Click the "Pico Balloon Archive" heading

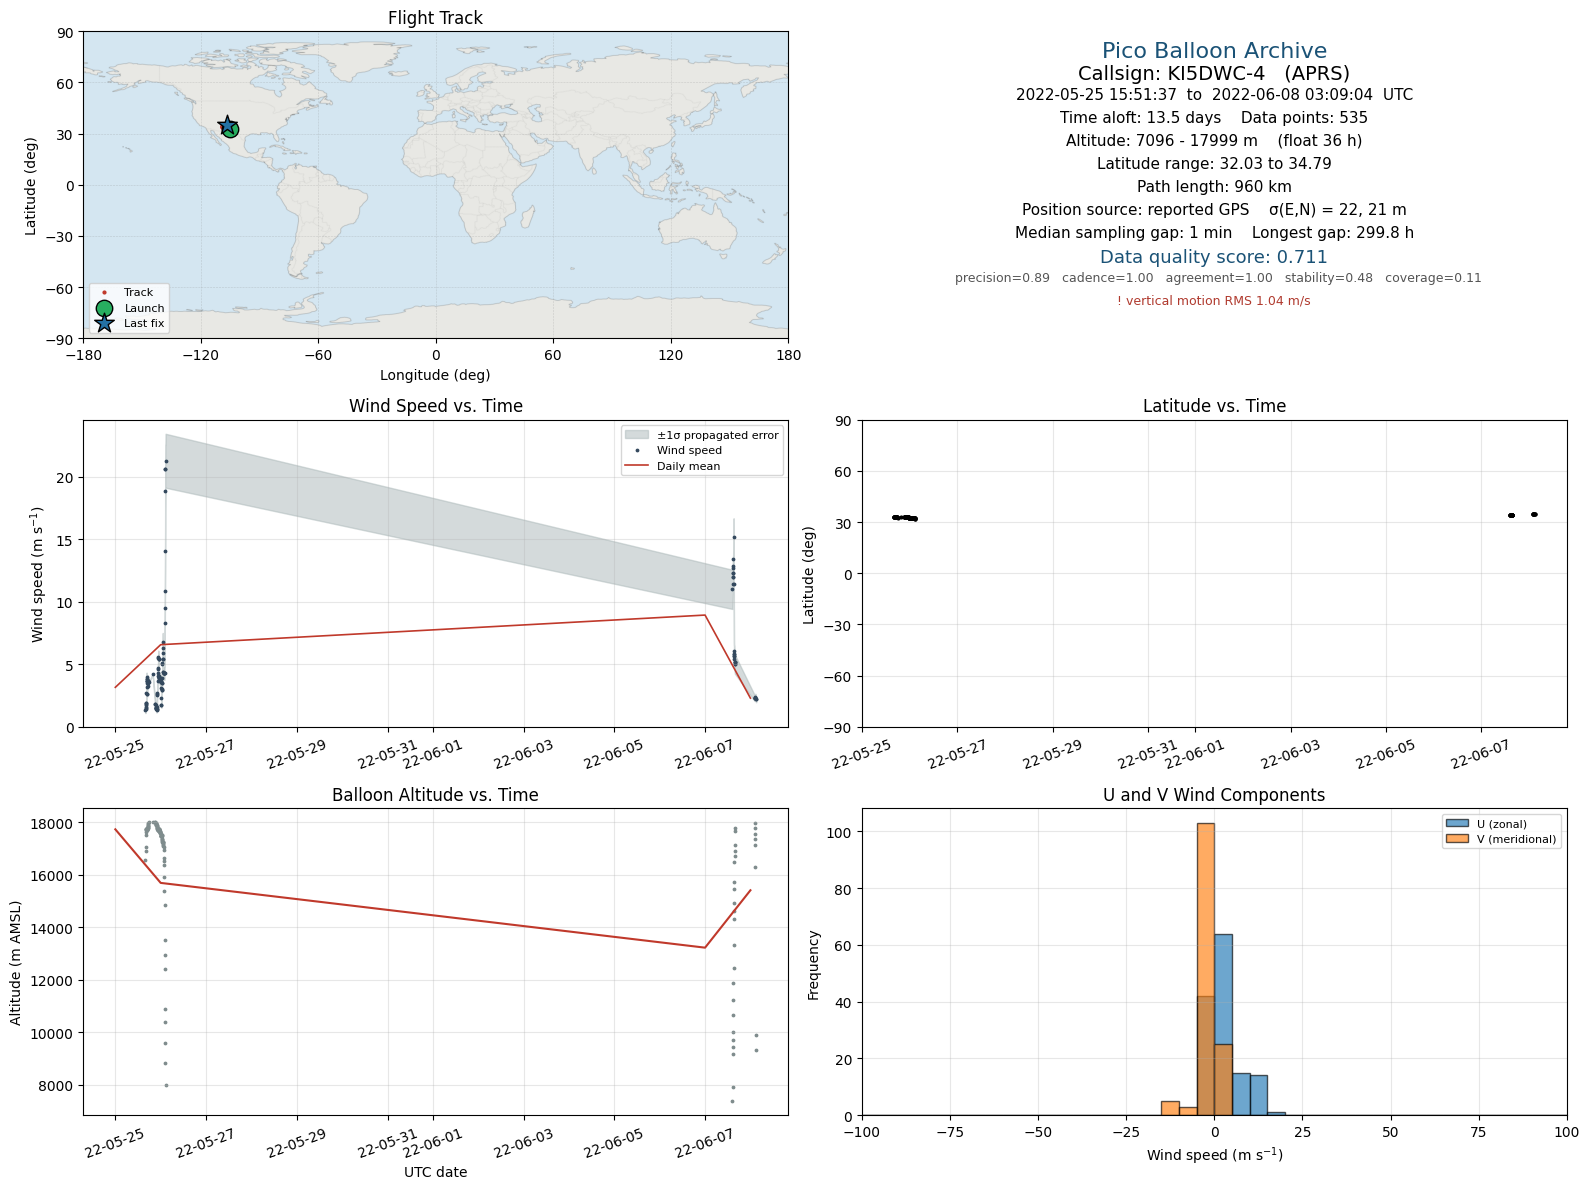1214,51
